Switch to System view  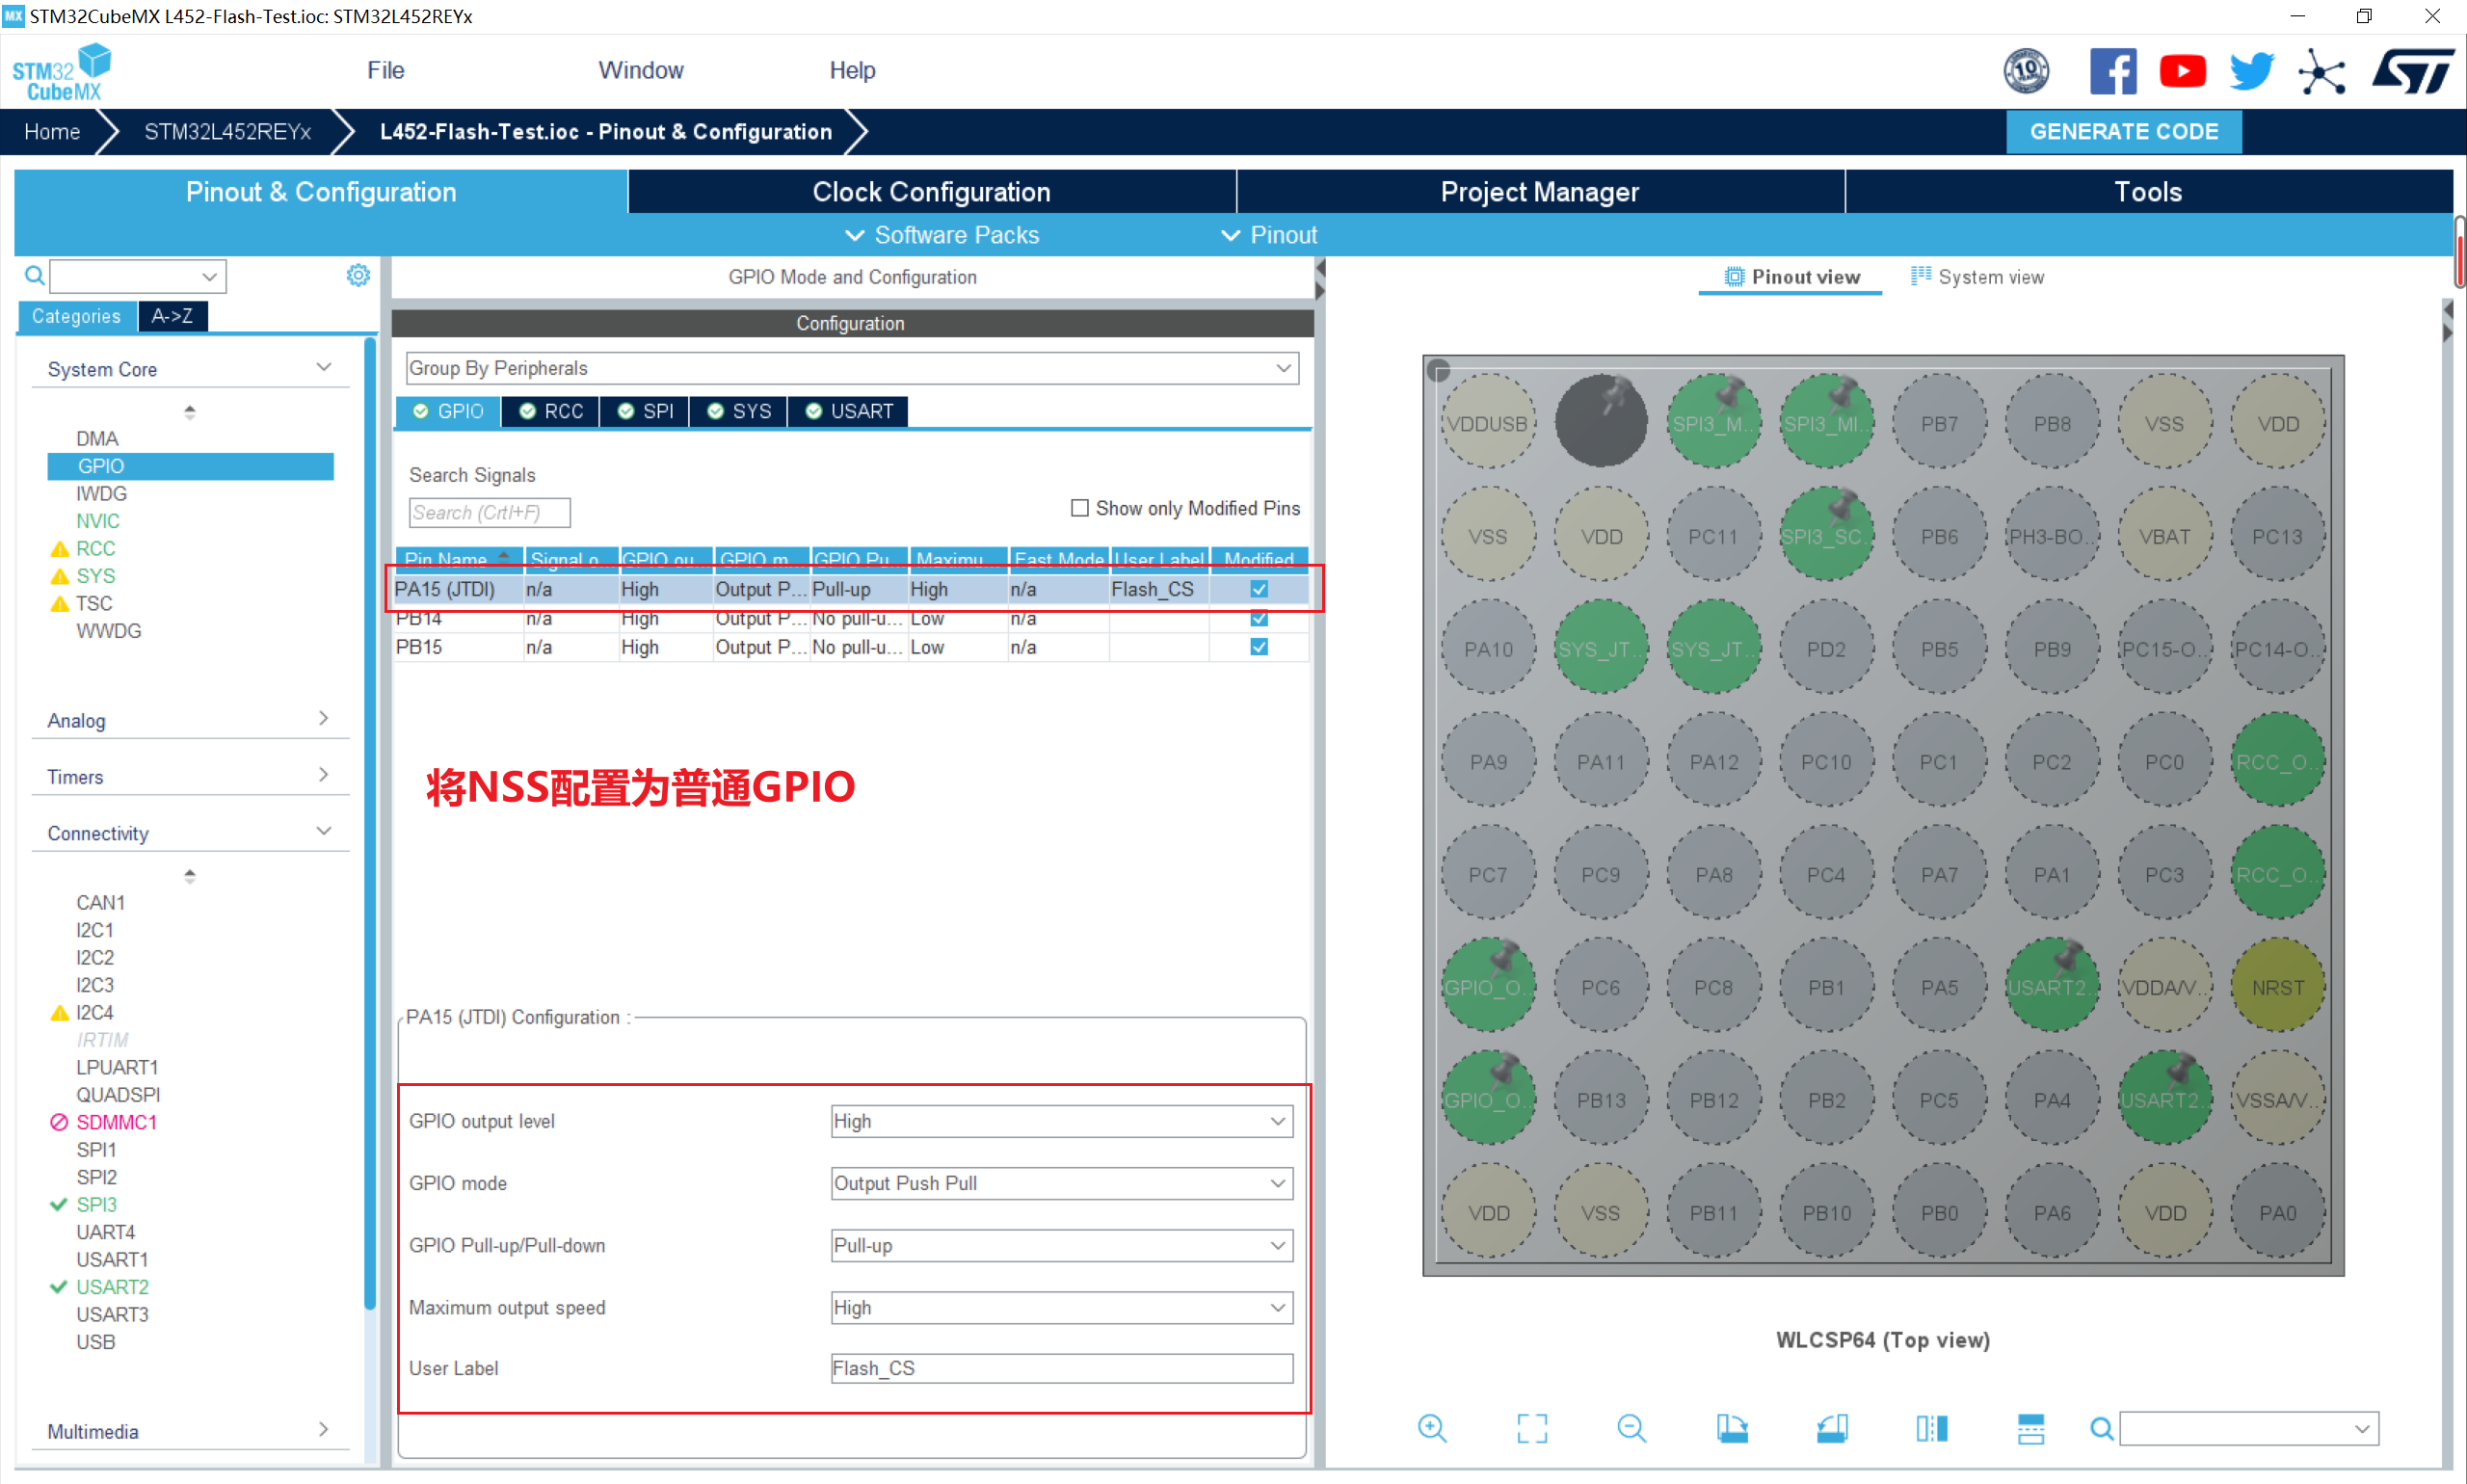click(x=1977, y=277)
